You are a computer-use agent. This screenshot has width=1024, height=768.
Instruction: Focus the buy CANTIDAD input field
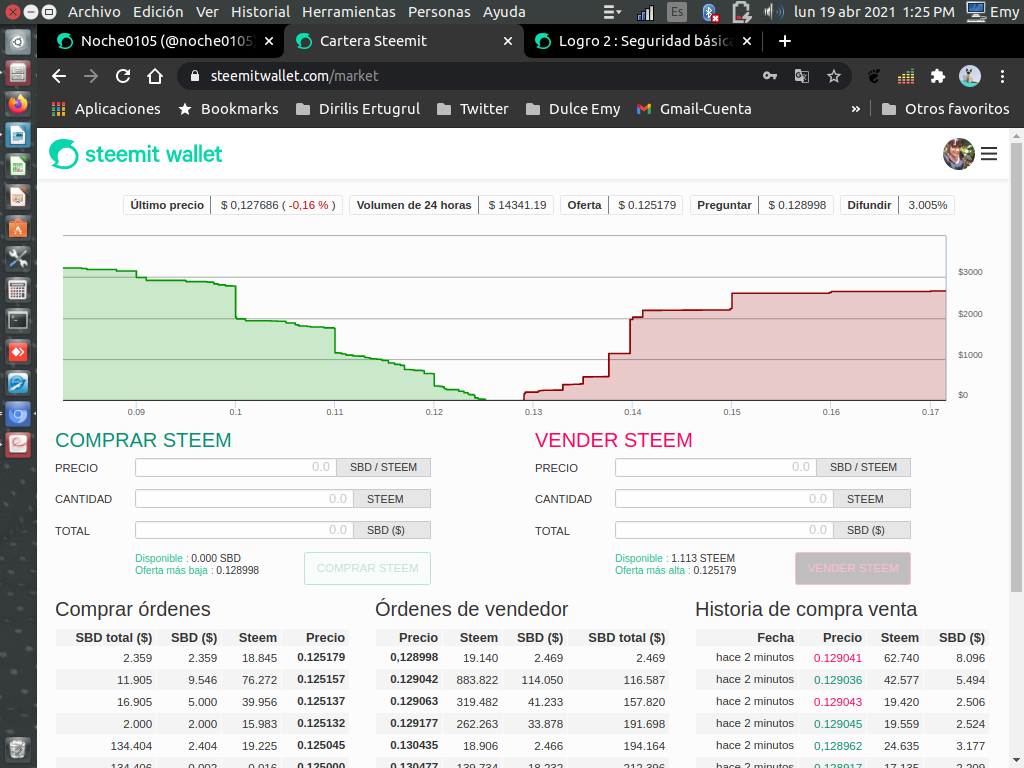(x=244, y=499)
